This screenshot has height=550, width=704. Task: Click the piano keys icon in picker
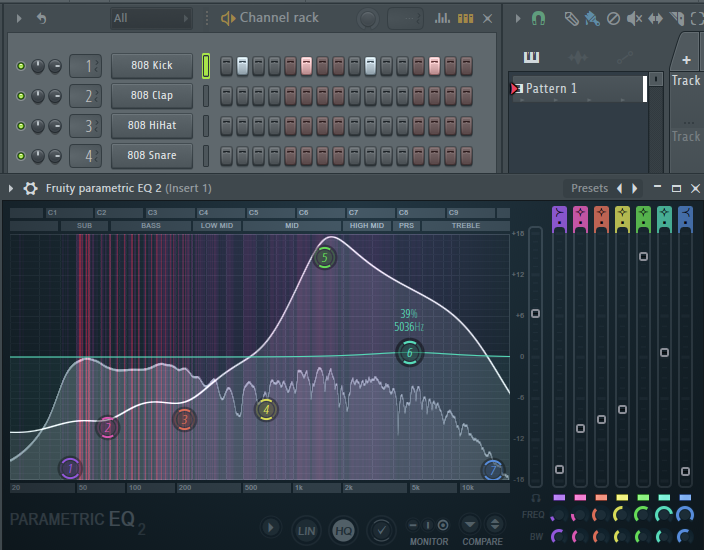click(x=532, y=57)
